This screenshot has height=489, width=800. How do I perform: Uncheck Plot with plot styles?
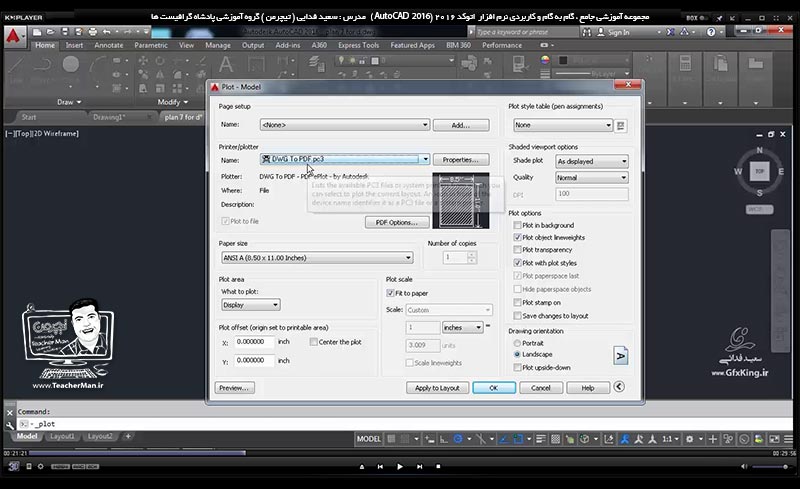pyautogui.click(x=517, y=263)
